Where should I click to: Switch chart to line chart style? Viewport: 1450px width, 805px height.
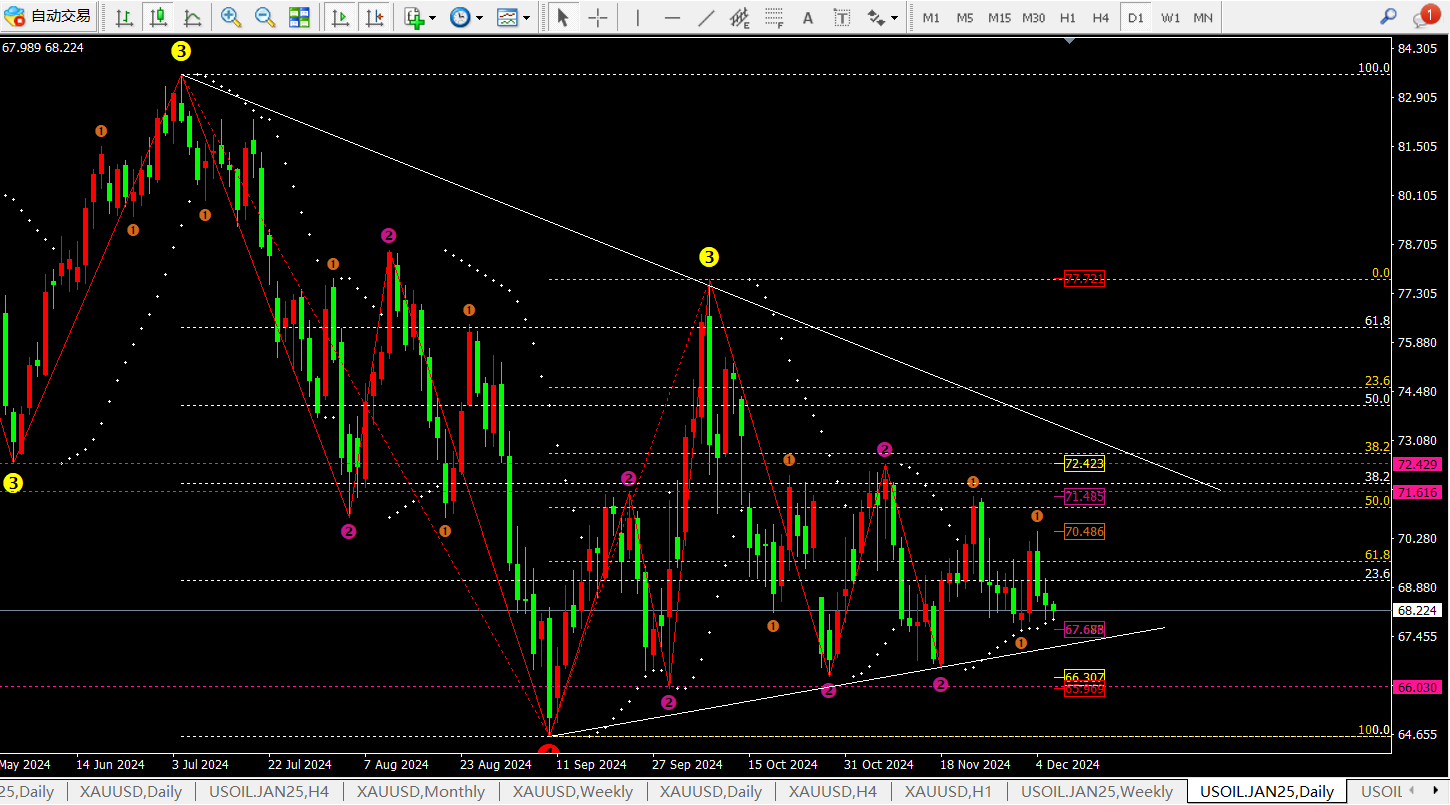tap(191, 17)
